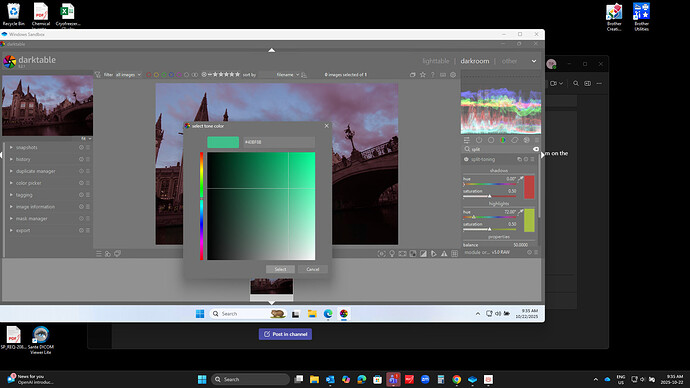Toggle the green color label filter
The height and width of the screenshot is (388, 690).
point(164,75)
